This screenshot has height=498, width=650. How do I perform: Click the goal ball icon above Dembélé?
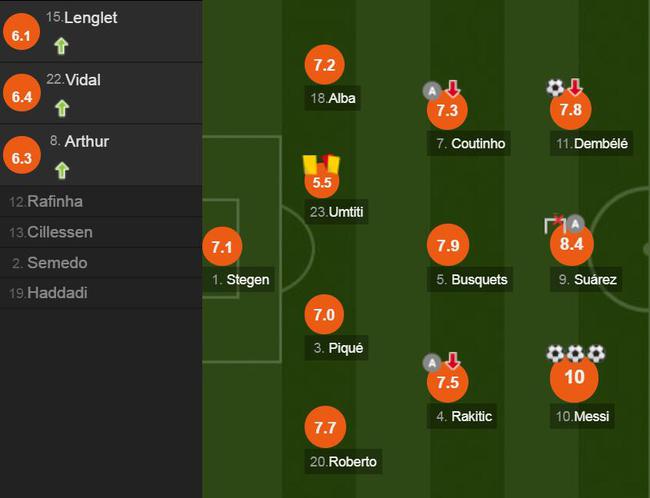tap(555, 89)
